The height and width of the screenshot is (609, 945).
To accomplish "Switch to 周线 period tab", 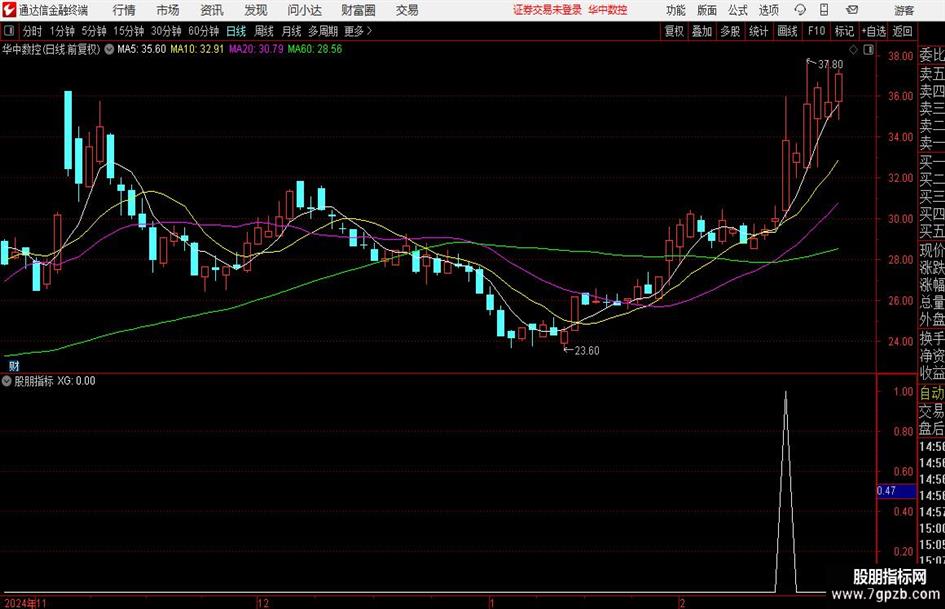I will 264,31.
